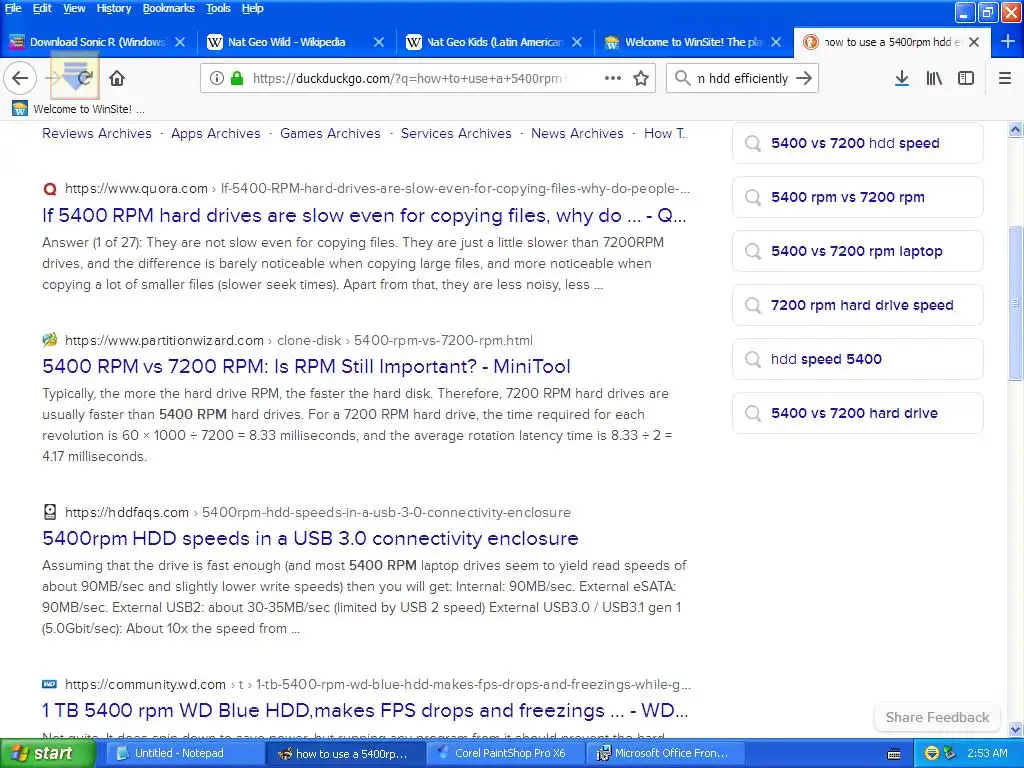Open the Bookmarks menu
Image resolution: width=1024 pixels, height=768 pixels.
[168, 8]
